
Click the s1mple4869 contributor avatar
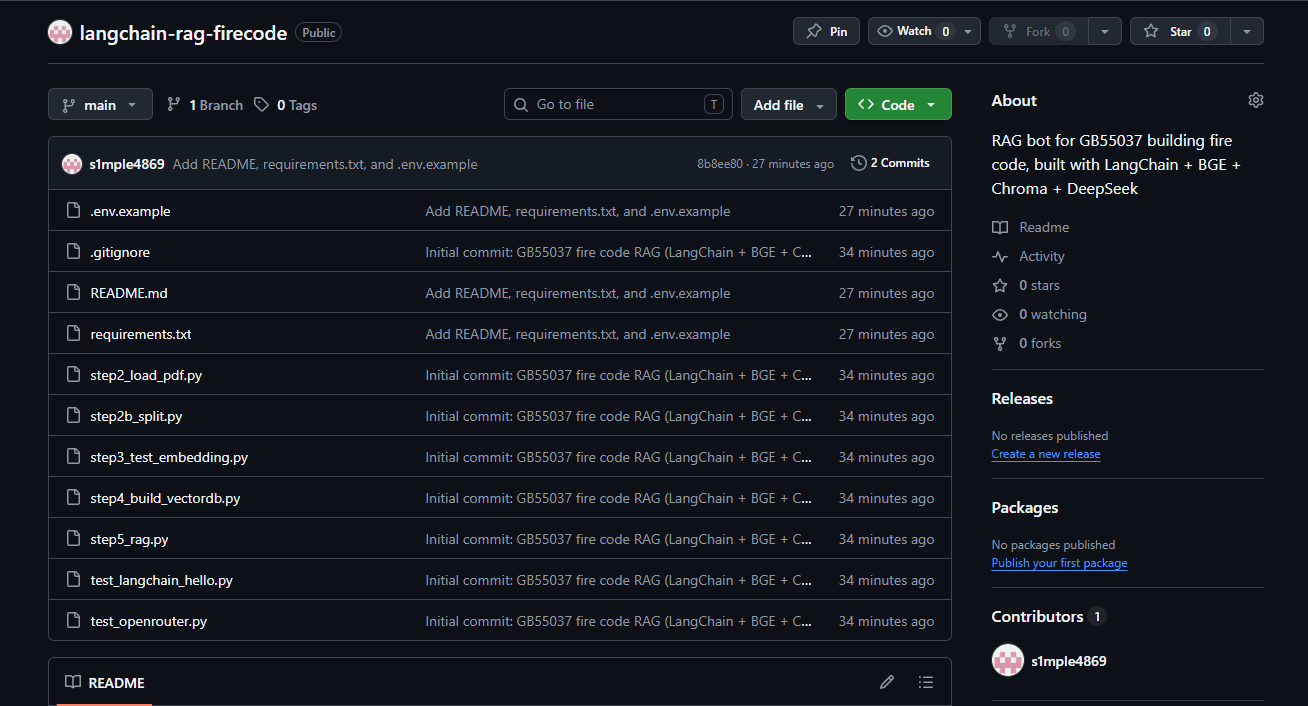pyautogui.click(x=1008, y=660)
